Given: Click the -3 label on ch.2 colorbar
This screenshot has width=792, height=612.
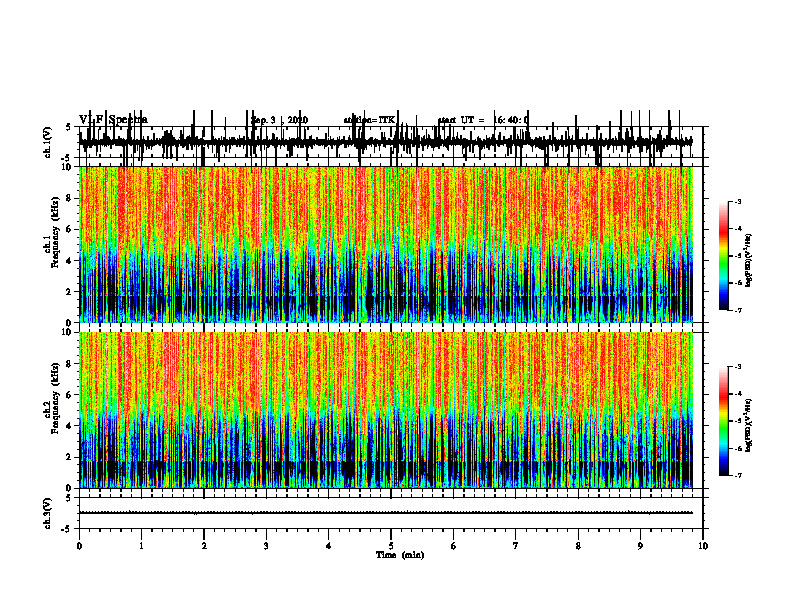Looking at the screenshot, I should [x=738, y=367].
